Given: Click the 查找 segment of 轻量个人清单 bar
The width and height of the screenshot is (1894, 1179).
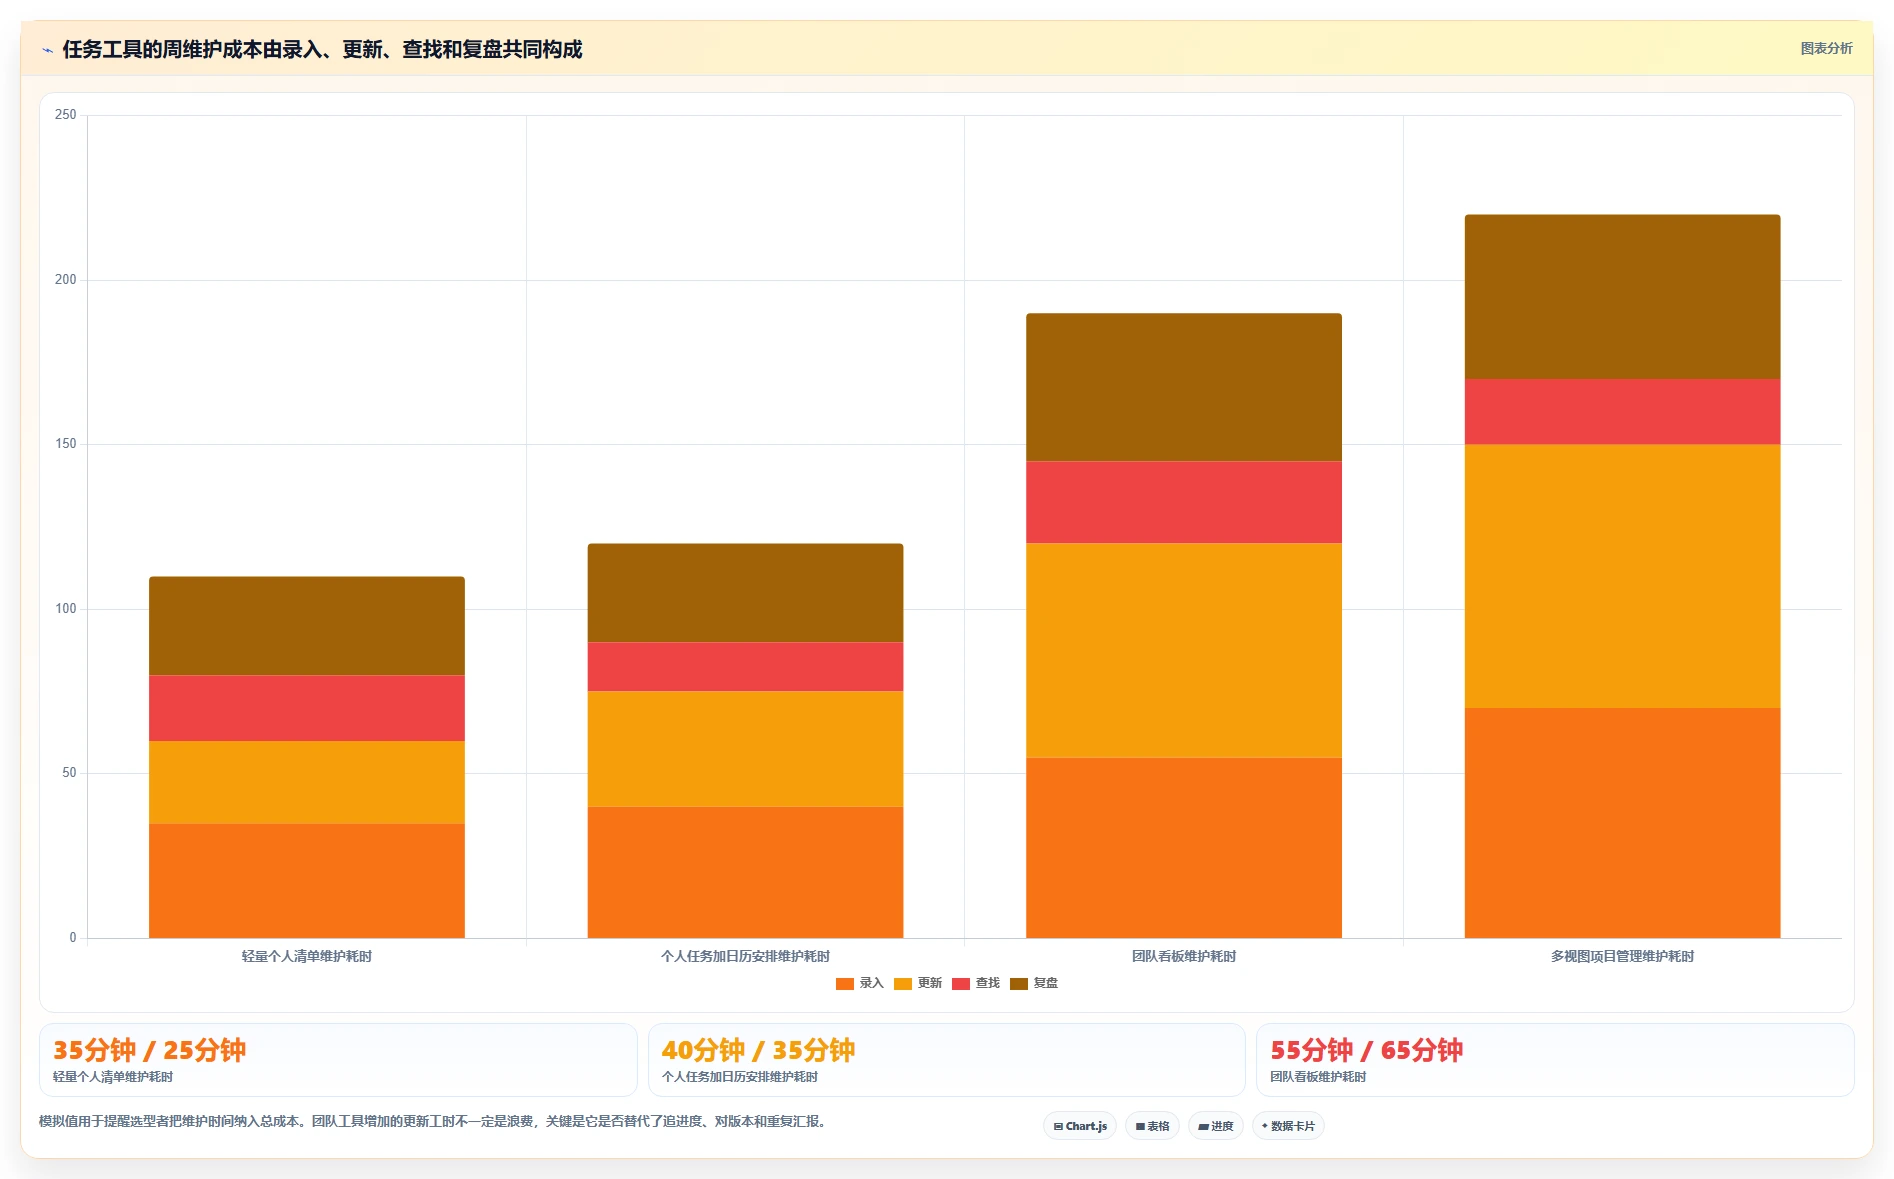Looking at the screenshot, I should 307,708.
